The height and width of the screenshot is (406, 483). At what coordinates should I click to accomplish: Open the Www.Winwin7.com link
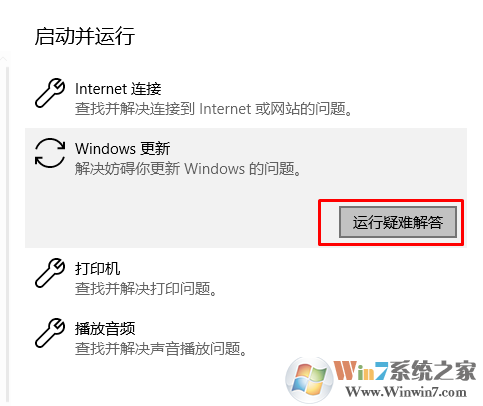pos(406,392)
